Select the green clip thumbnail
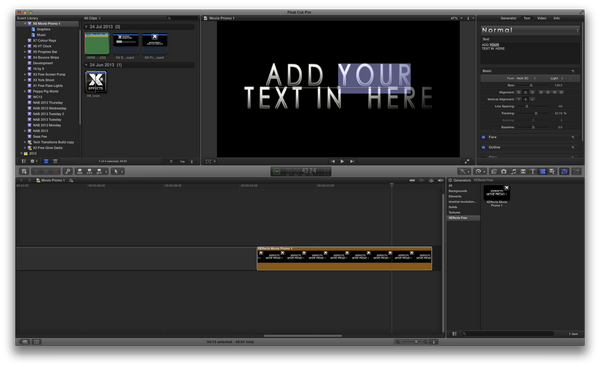Image resolution: width=600 pixels, height=367 pixels. pos(97,44)
